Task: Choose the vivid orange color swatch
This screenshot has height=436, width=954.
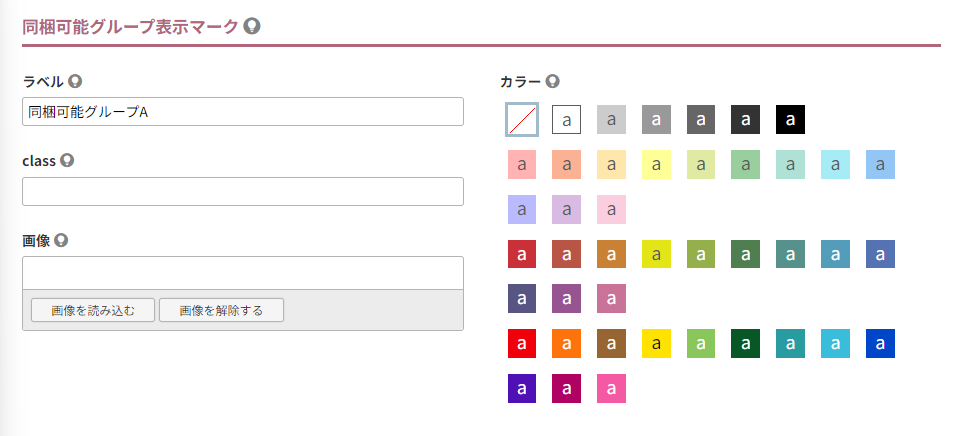Action: (x=566, y=344)
